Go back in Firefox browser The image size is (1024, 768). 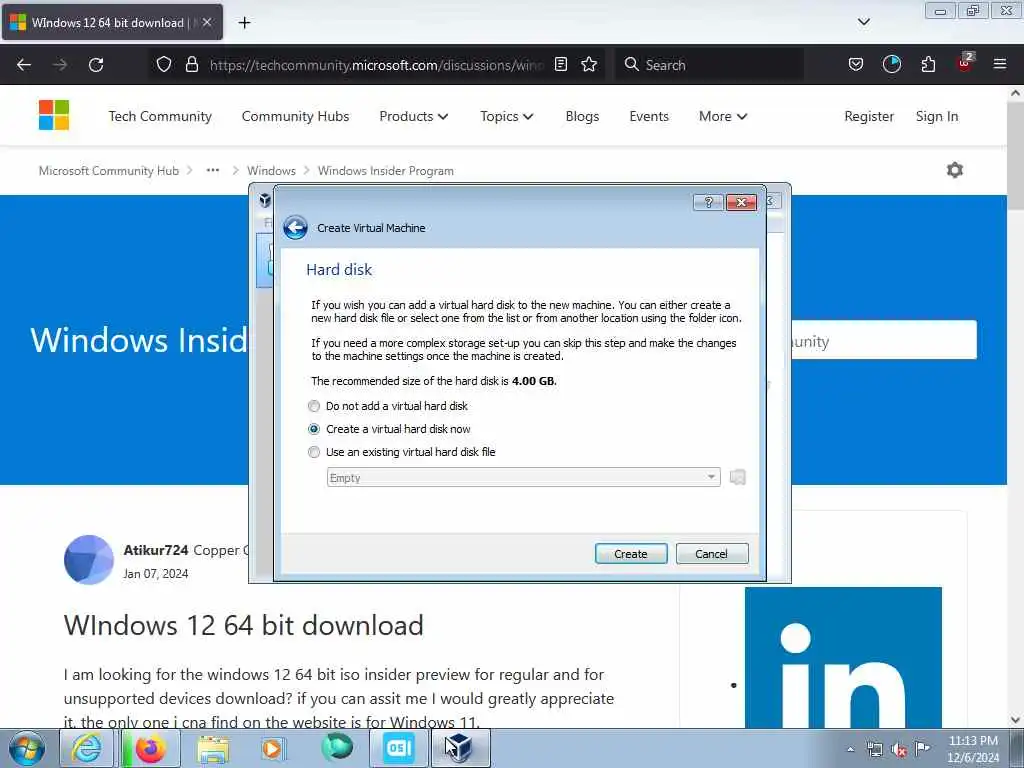click(x=24, y=65)
